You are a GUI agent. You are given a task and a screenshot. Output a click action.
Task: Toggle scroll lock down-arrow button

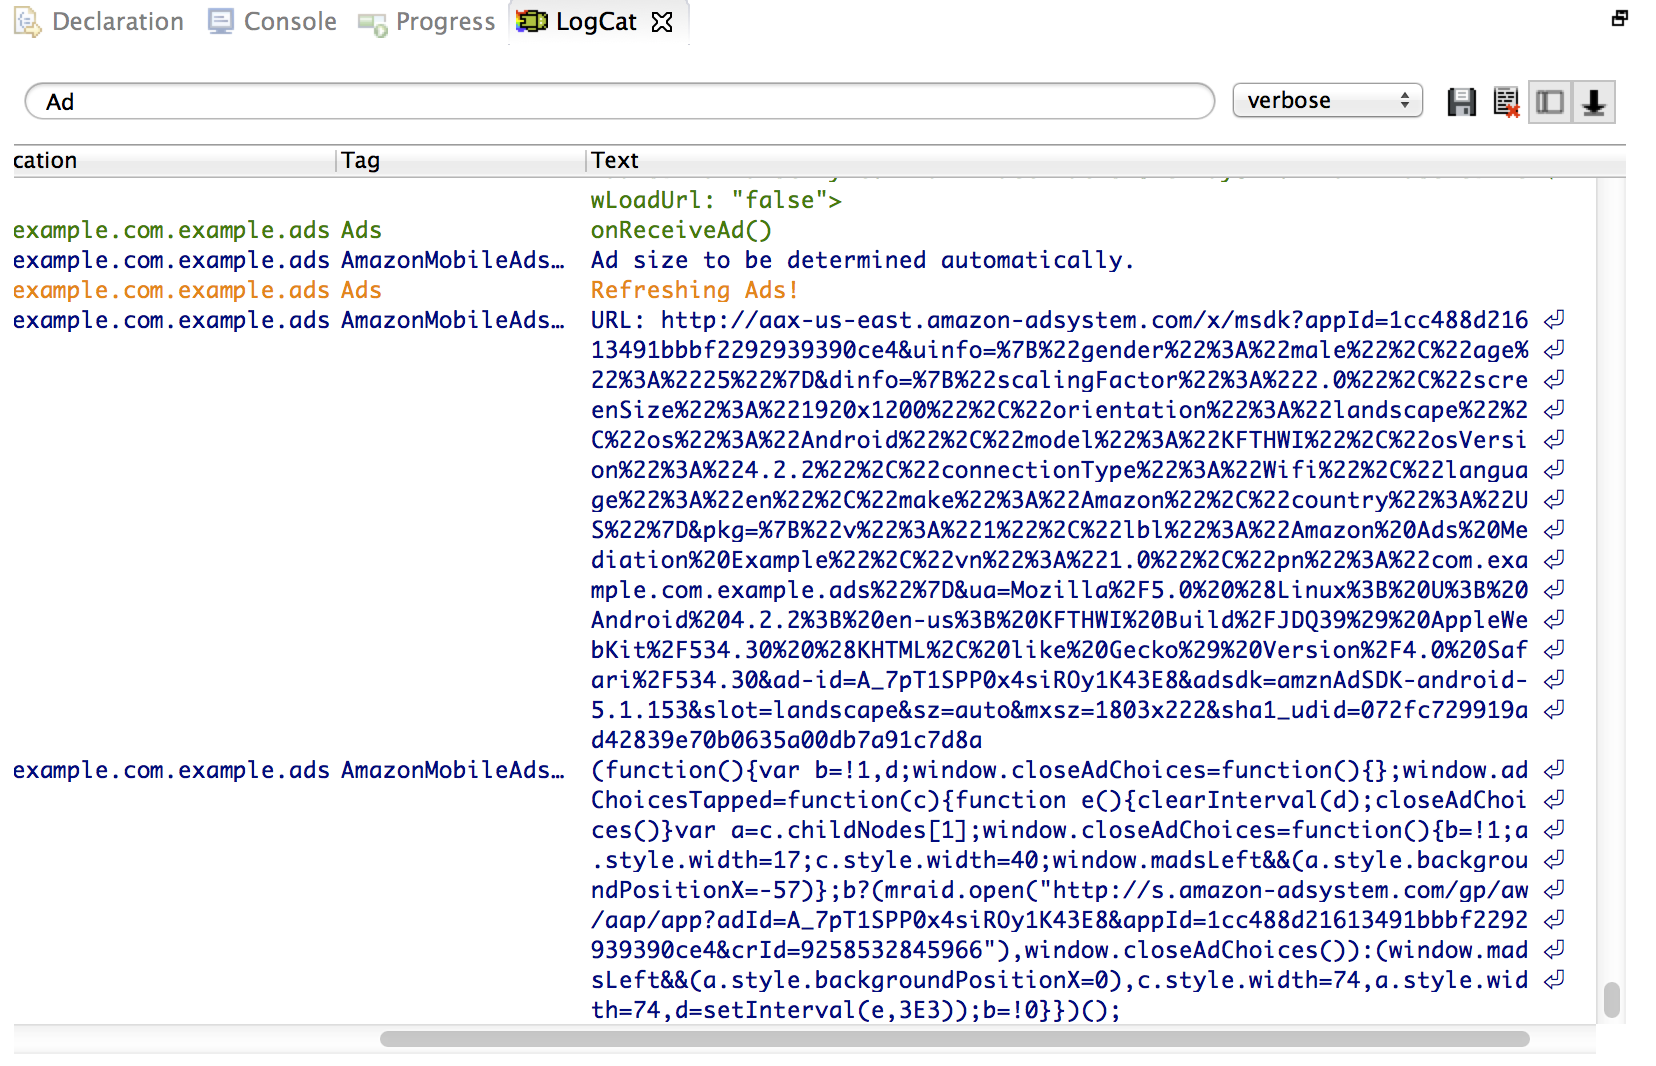click(1594, 102)
